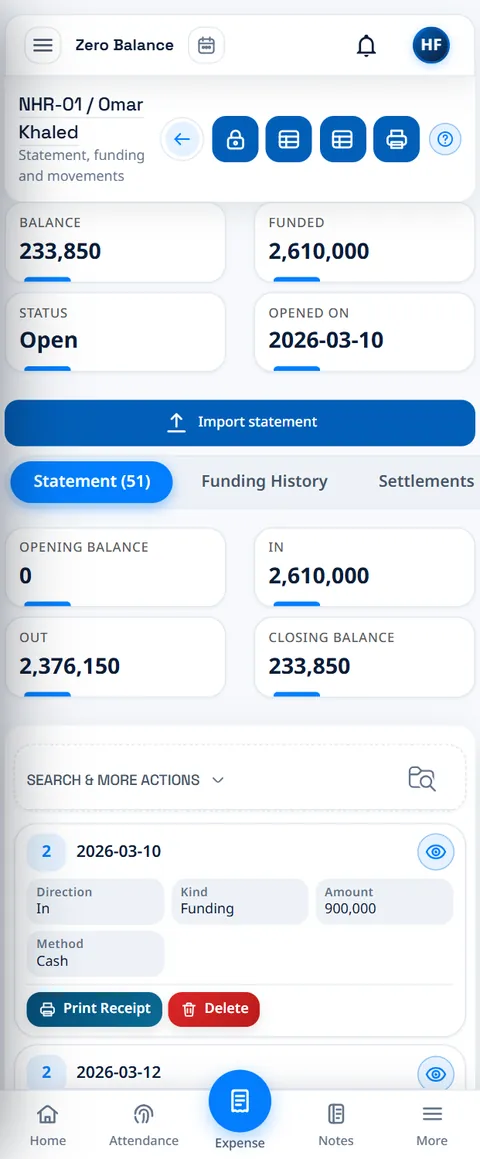Viewport: 480px width, 1159px height.
Task: Delete the 2026-03-10 funding entry
Action: click(x=214, y=1009)
